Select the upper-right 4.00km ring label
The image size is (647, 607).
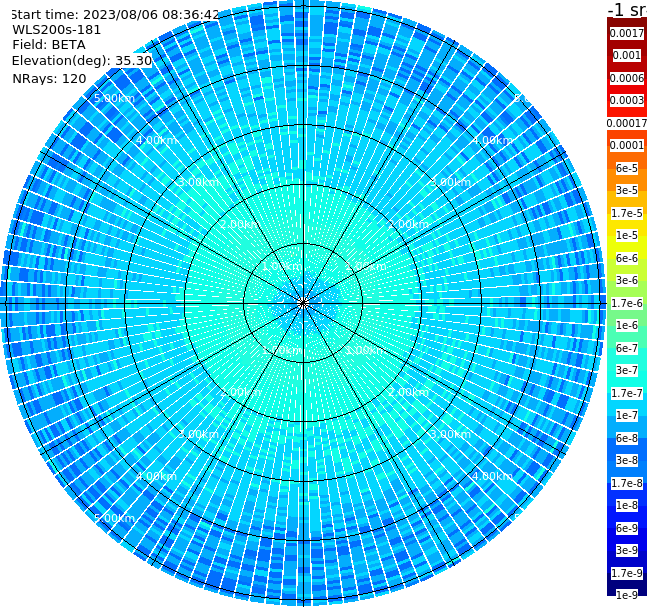tap(492, 140)
